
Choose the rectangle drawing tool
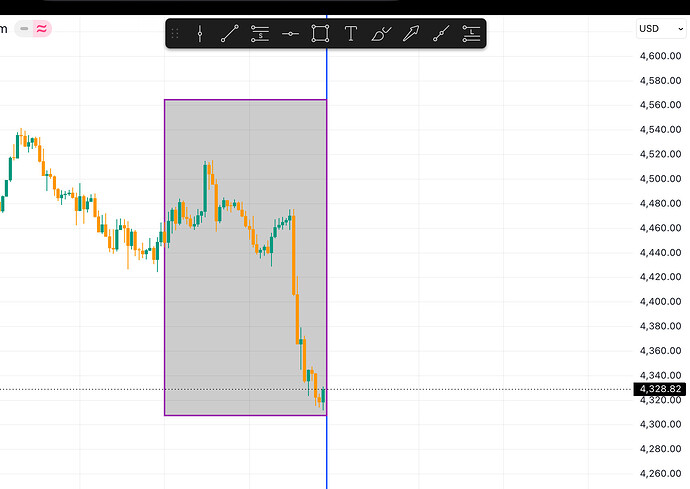pyautogui.click(x=320, y=33)
